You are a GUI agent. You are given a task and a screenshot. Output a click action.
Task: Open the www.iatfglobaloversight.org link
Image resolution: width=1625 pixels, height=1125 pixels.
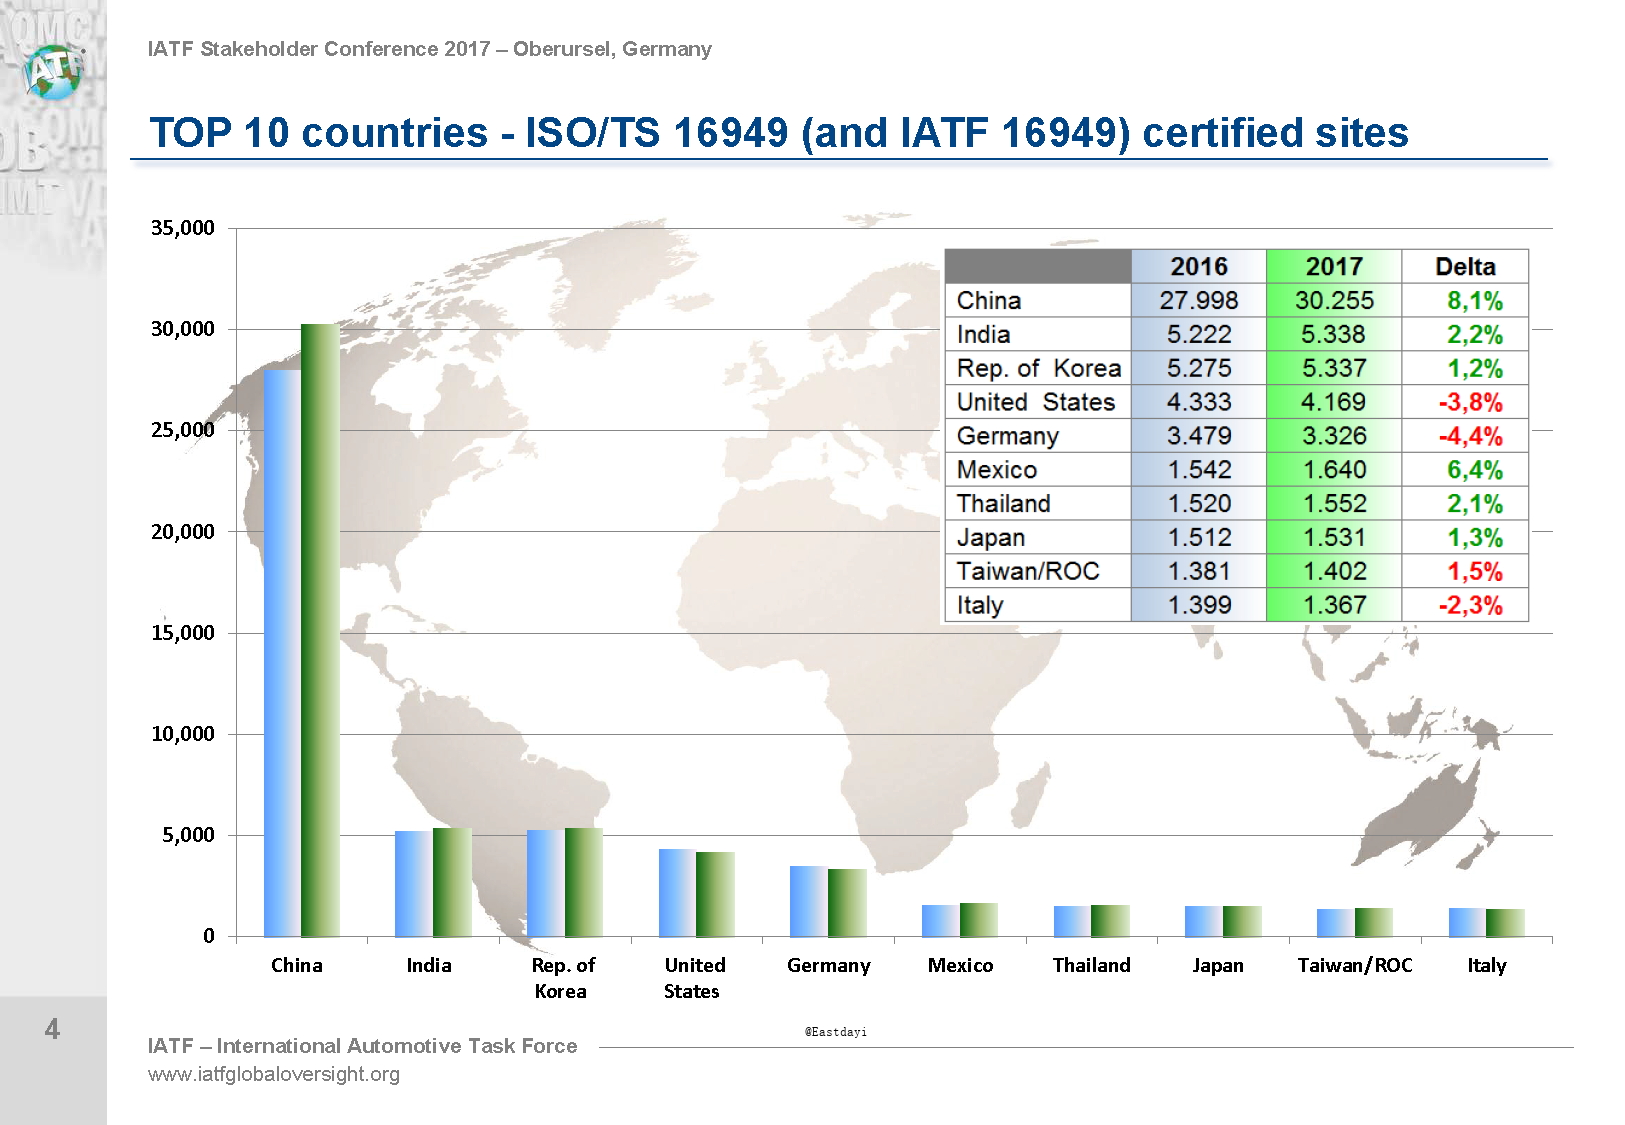click(x=273, y=1074)
